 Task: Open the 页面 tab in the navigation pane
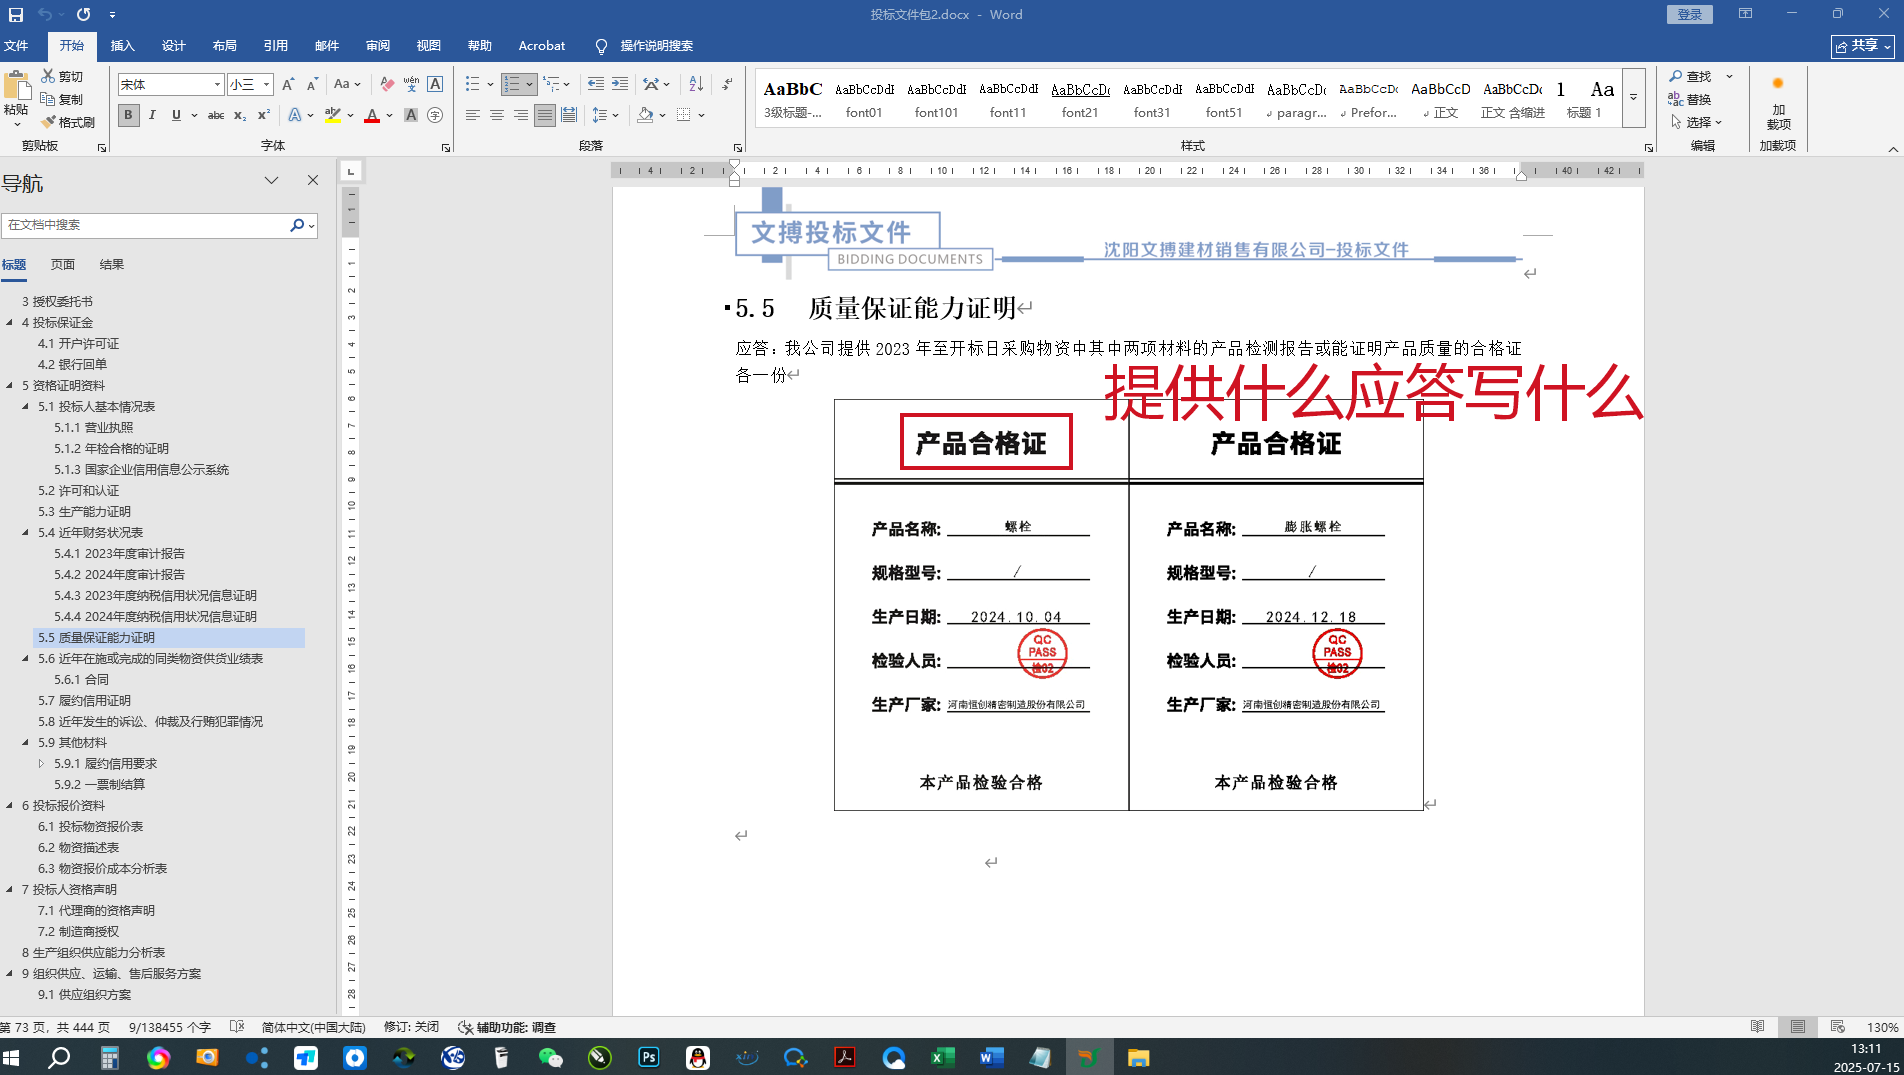[x=63, y=265]
